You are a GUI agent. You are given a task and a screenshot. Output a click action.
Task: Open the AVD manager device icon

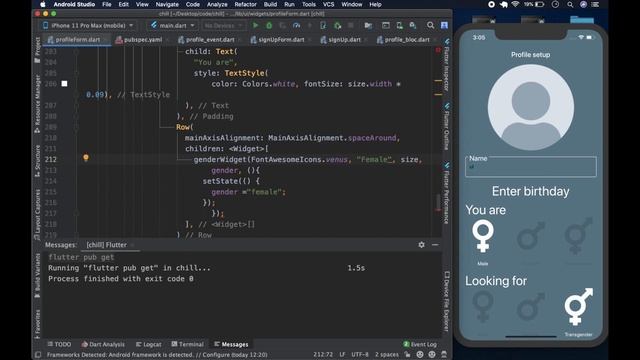pyautogui.click(x=399, y=25)
